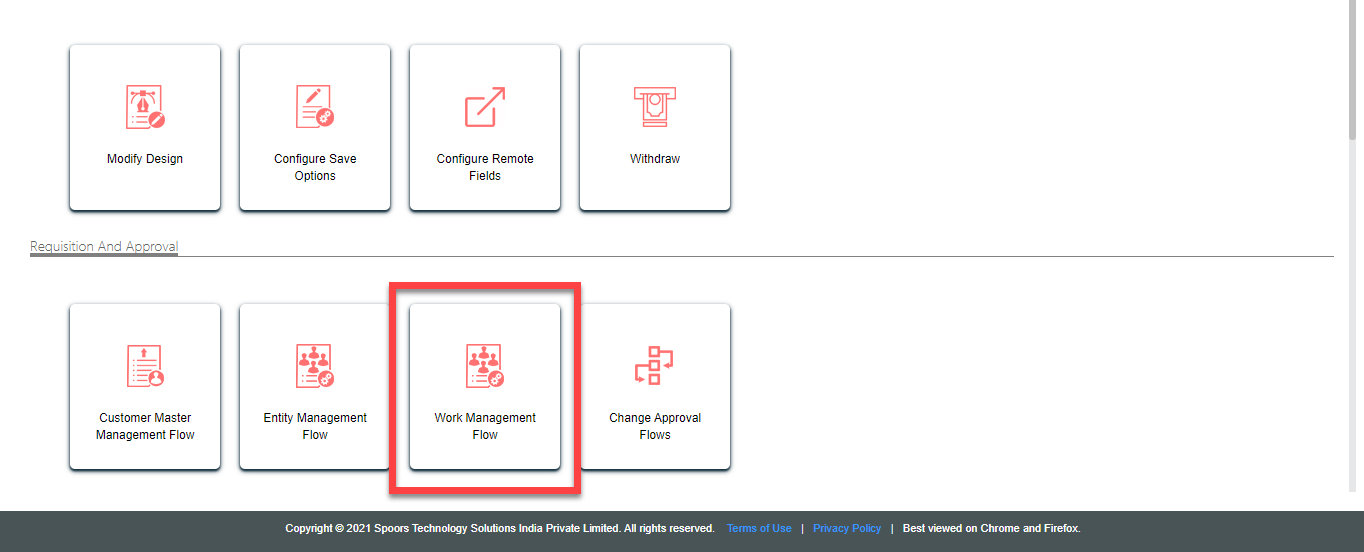Viewport: 1364px width, 552px height.
Task: Open Customer Master Management Flow label
Action: 145,426
